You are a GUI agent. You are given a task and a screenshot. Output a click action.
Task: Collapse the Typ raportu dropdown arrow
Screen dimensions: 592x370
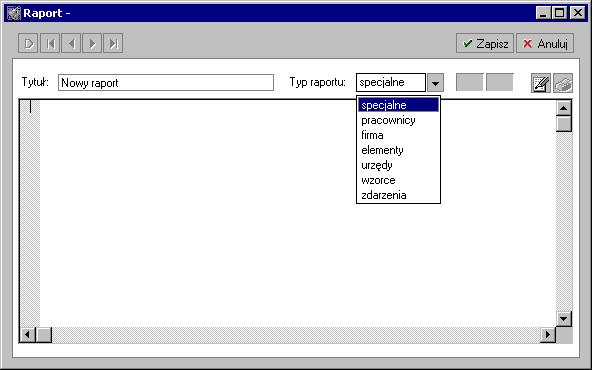[x=435, y=83]
